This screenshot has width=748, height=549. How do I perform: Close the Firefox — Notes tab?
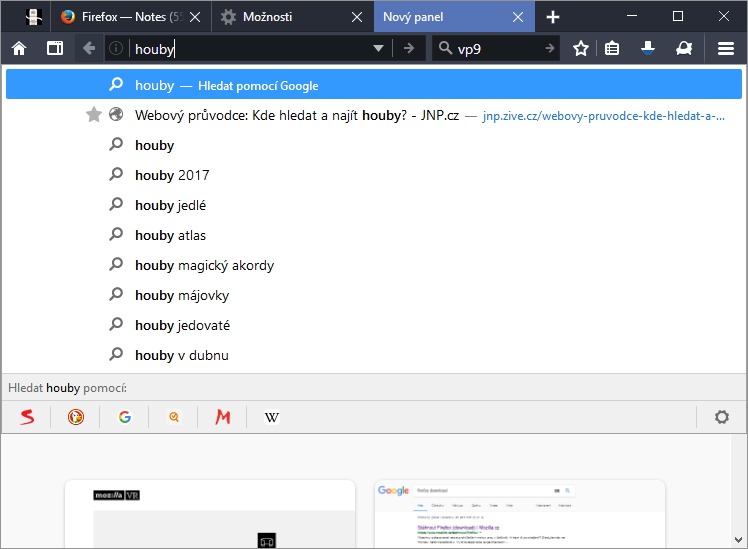click(195, 17)
